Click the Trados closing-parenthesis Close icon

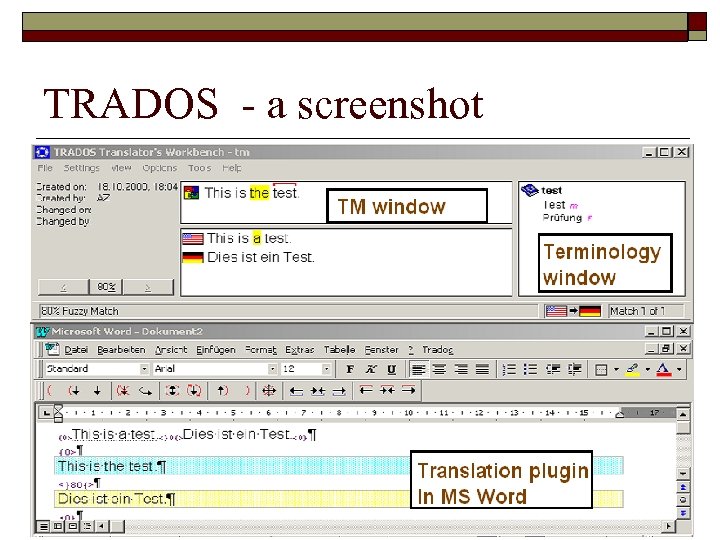point(247,391)
